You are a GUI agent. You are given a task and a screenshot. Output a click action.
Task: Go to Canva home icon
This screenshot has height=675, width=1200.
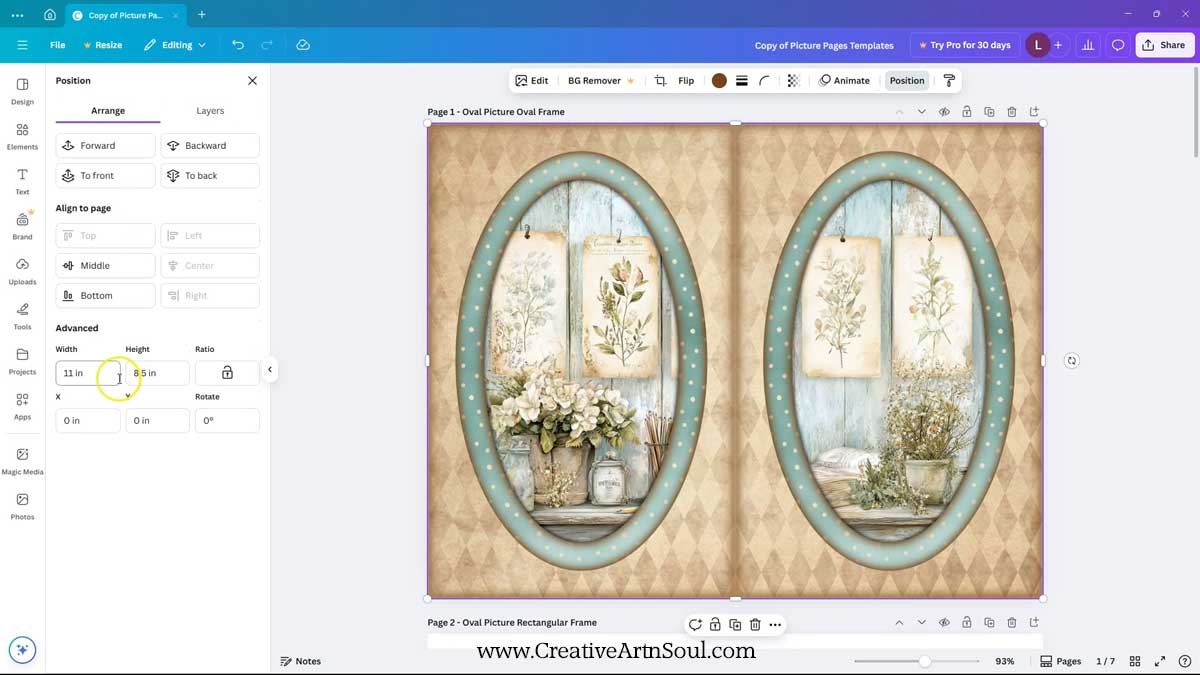tap(49, 15)
